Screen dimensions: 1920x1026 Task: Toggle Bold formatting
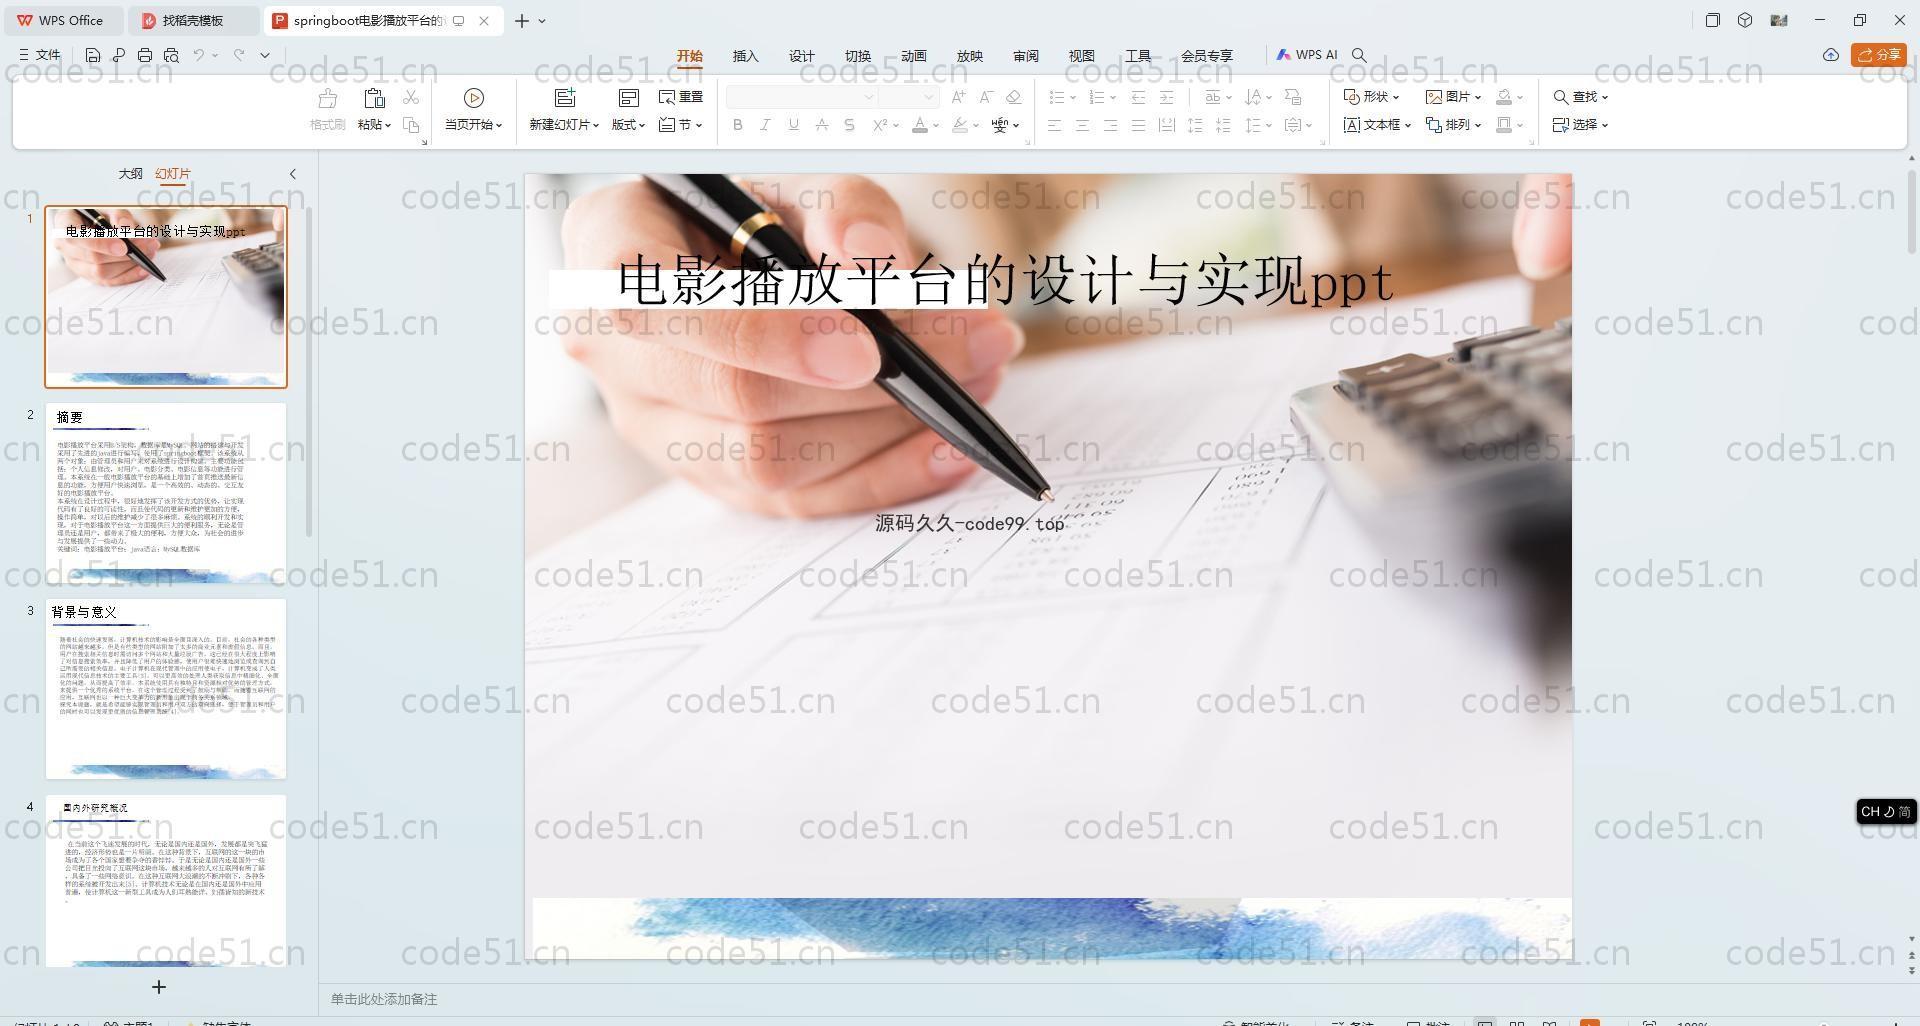[x=738, y=125]
